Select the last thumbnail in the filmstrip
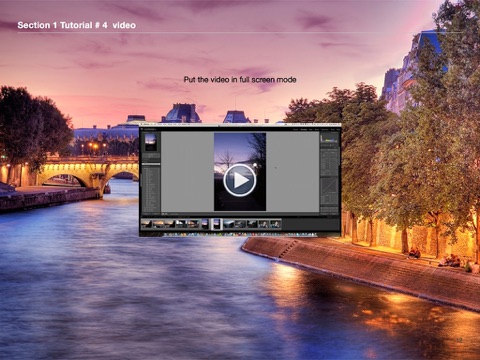480x360 pixels. (276, 224)
